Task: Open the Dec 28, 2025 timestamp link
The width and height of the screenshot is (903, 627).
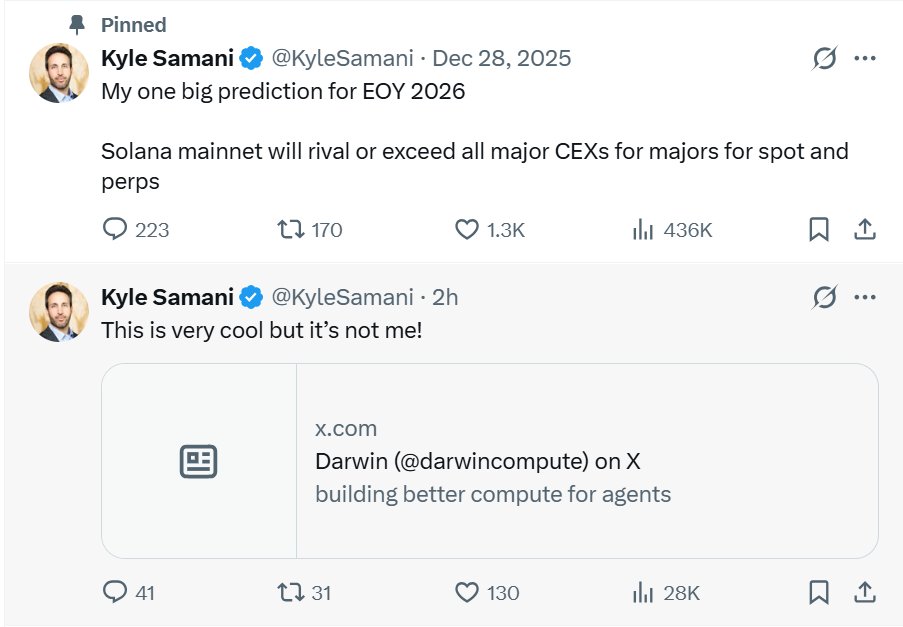Action: [x=502, y=58]
